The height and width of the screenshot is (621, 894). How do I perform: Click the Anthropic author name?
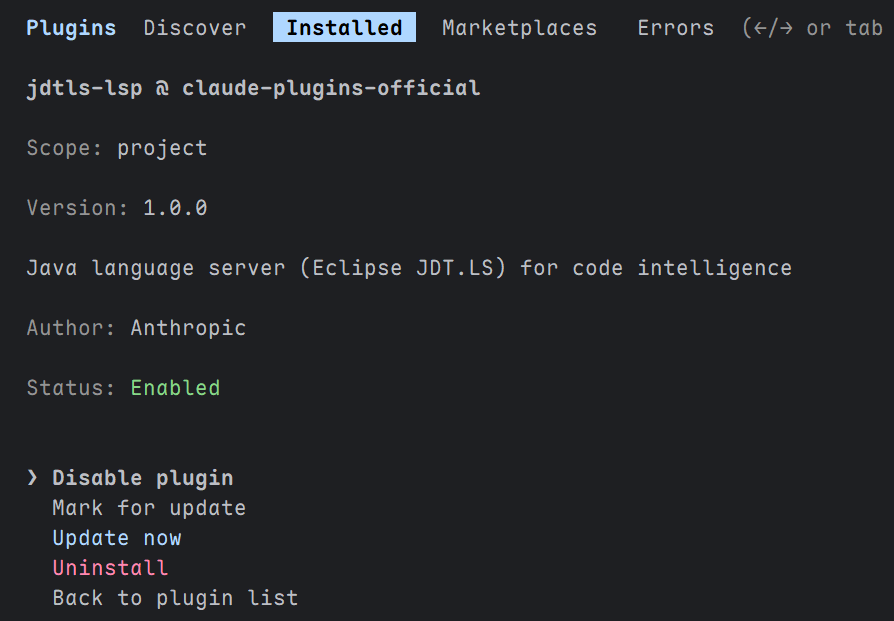[x=188, y=328]
